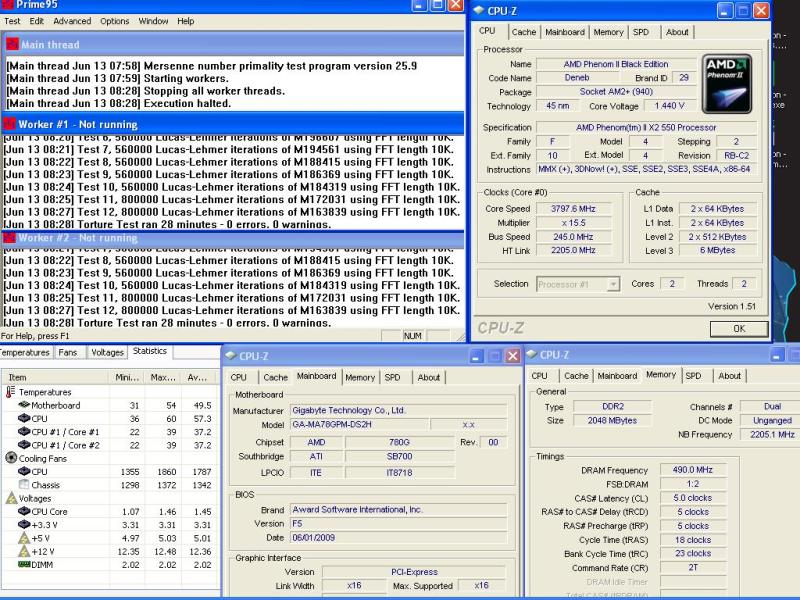Select the Voltages group warning icon

(x=11, y=498)
